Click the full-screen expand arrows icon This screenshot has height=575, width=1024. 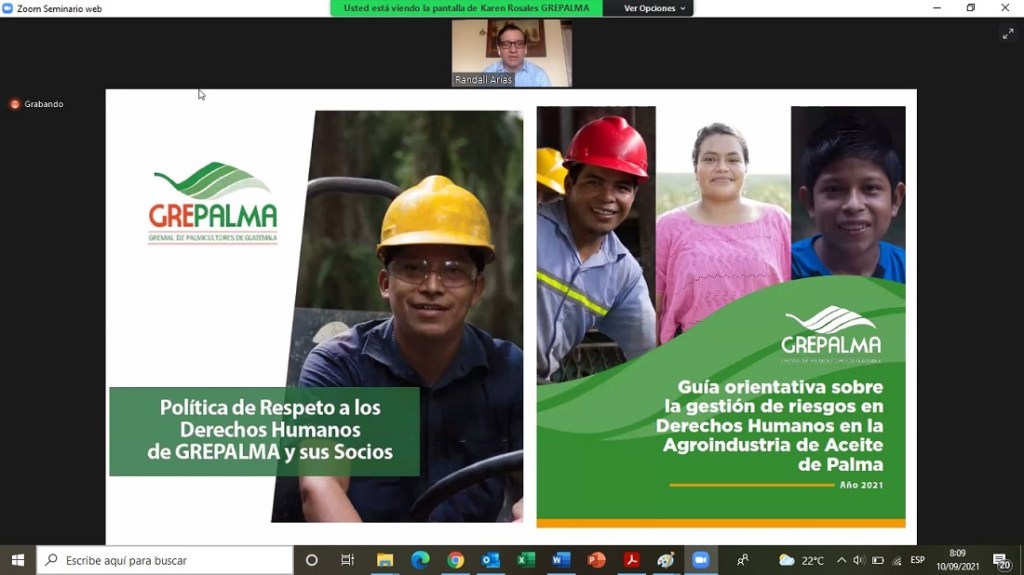tap(1007, 33)
